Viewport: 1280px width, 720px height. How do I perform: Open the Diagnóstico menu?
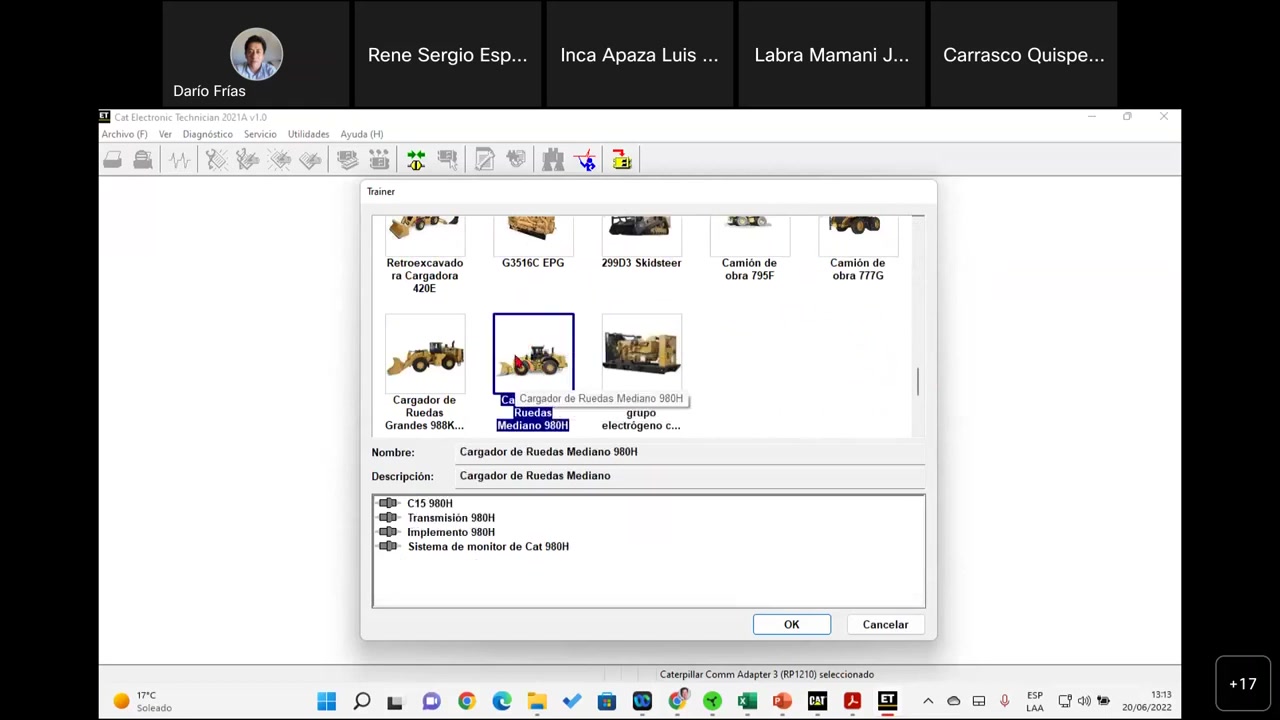point(207,134)
